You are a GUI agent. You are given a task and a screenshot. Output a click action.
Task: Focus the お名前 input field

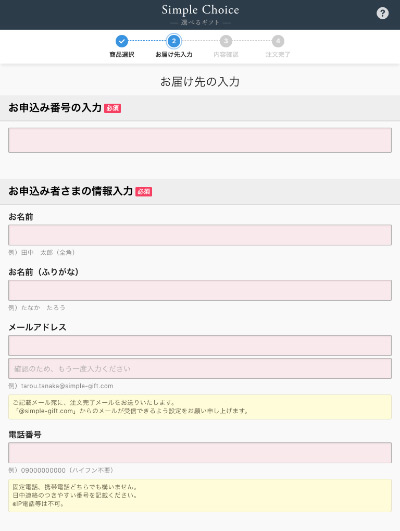[200, 235]
